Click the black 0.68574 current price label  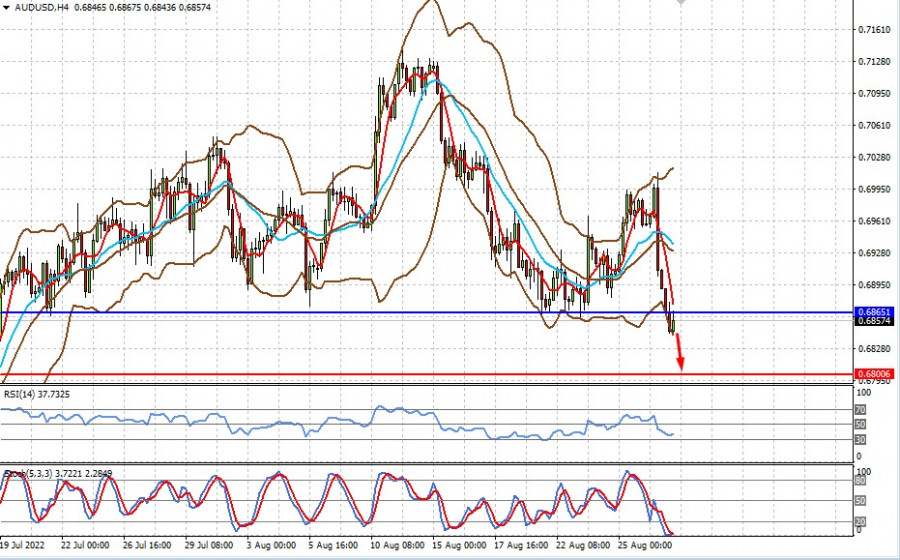coord(874,321)
